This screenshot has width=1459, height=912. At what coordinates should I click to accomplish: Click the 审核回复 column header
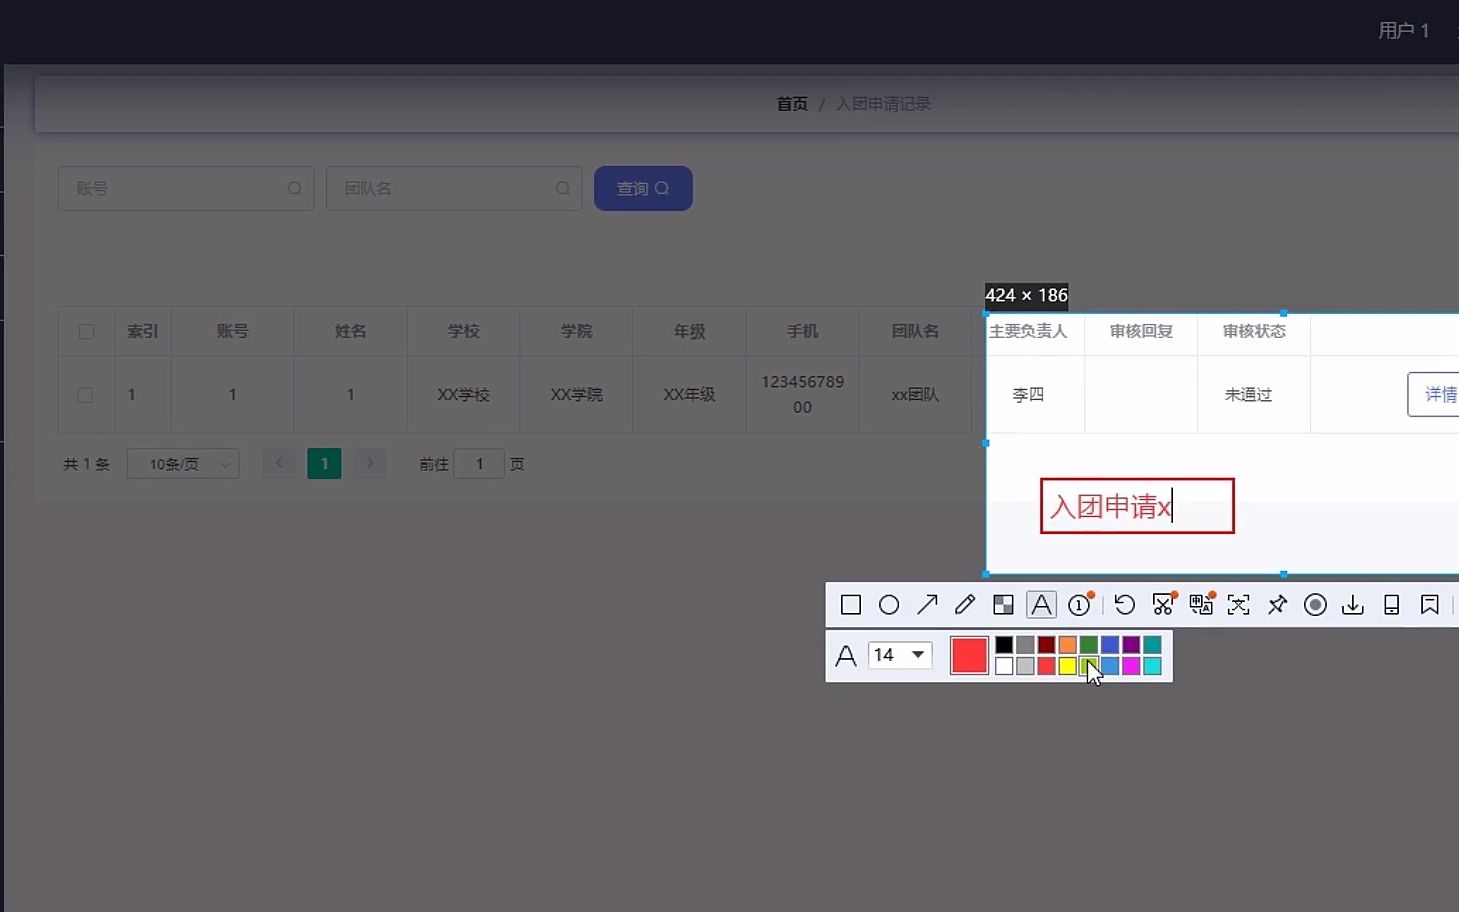click(1141, 331)
